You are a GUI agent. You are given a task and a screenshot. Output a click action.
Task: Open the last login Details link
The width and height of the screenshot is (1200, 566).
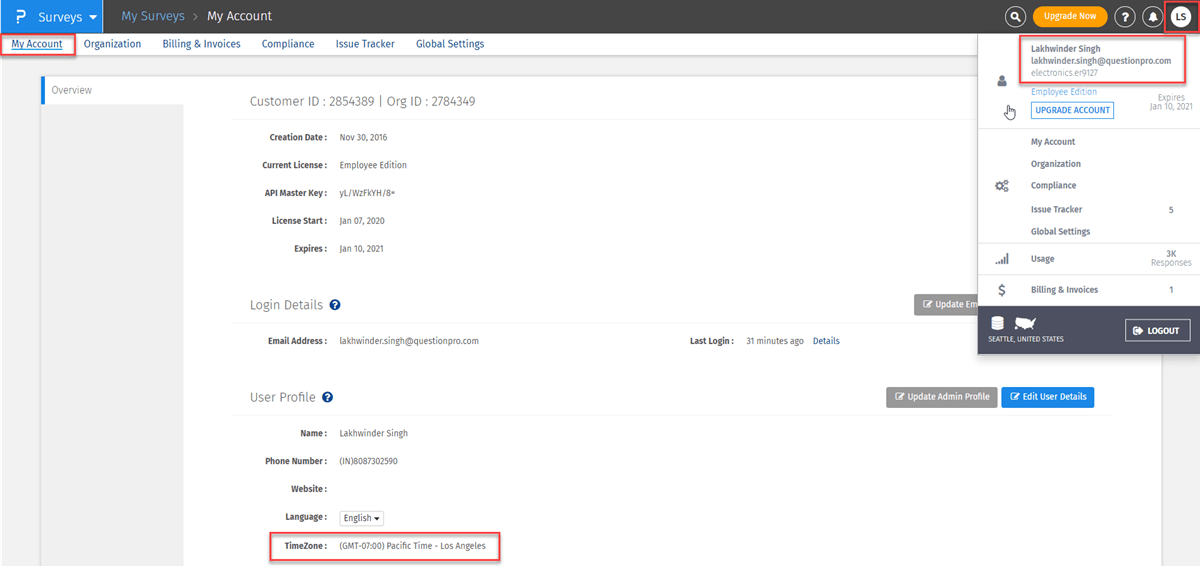click(826, 341)
